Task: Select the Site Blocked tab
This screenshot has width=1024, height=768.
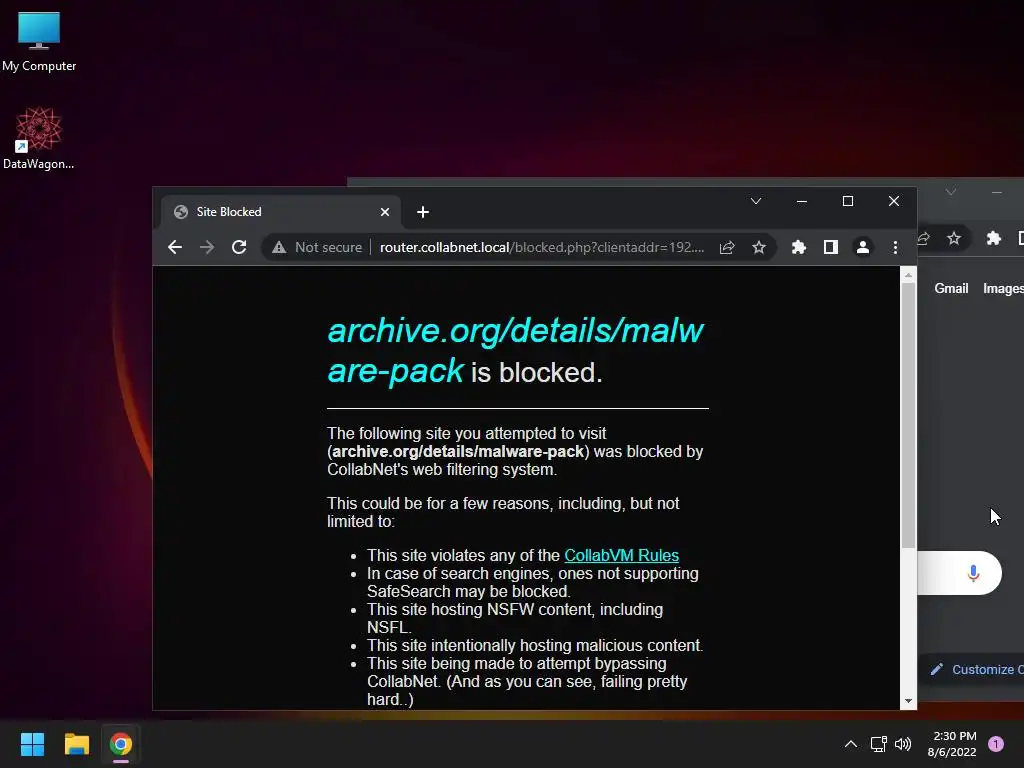Action: [x=280, y=212]
